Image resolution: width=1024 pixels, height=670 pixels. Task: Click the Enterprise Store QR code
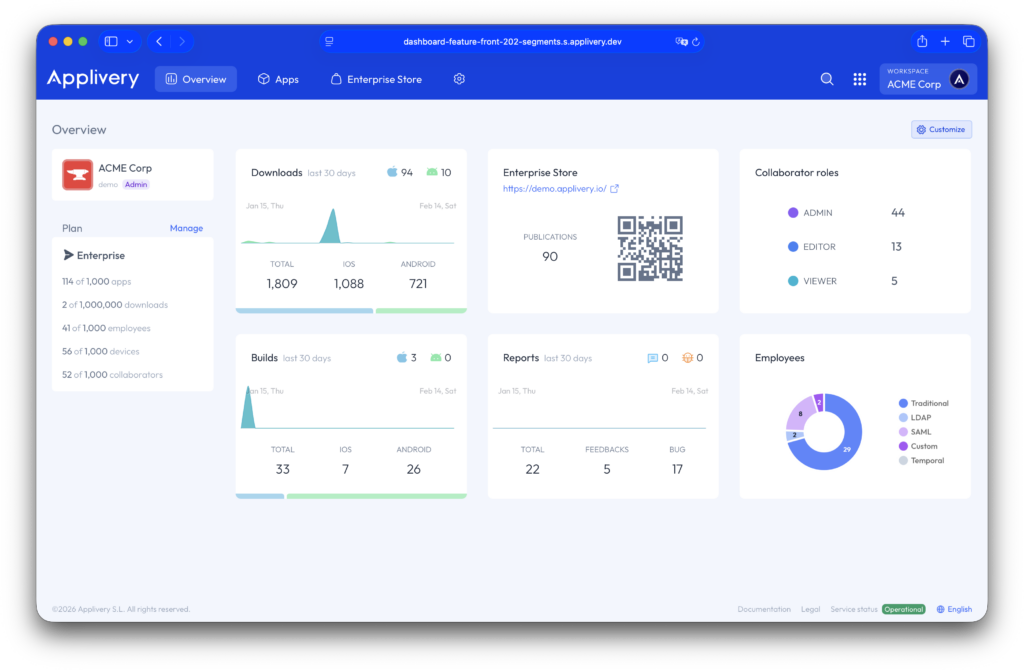650,249
